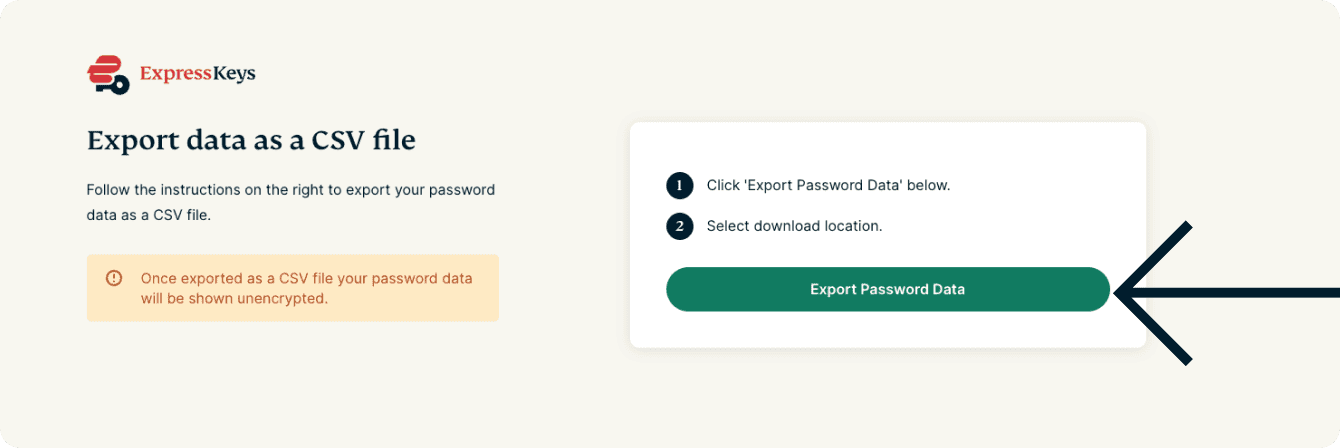Click blank bottom area of white instruction card
Screen dimensions: 1340x448
(887, 330)
